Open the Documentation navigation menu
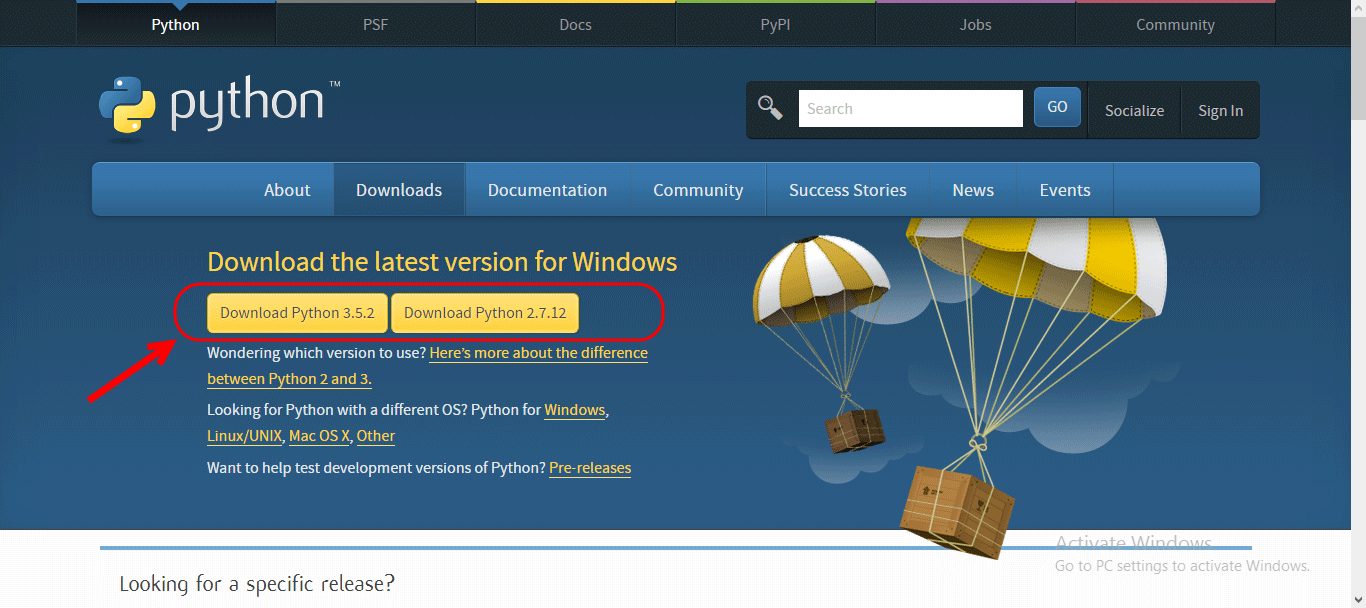Viewport: 1366px width, 608px height. click(x=547, y=190)
